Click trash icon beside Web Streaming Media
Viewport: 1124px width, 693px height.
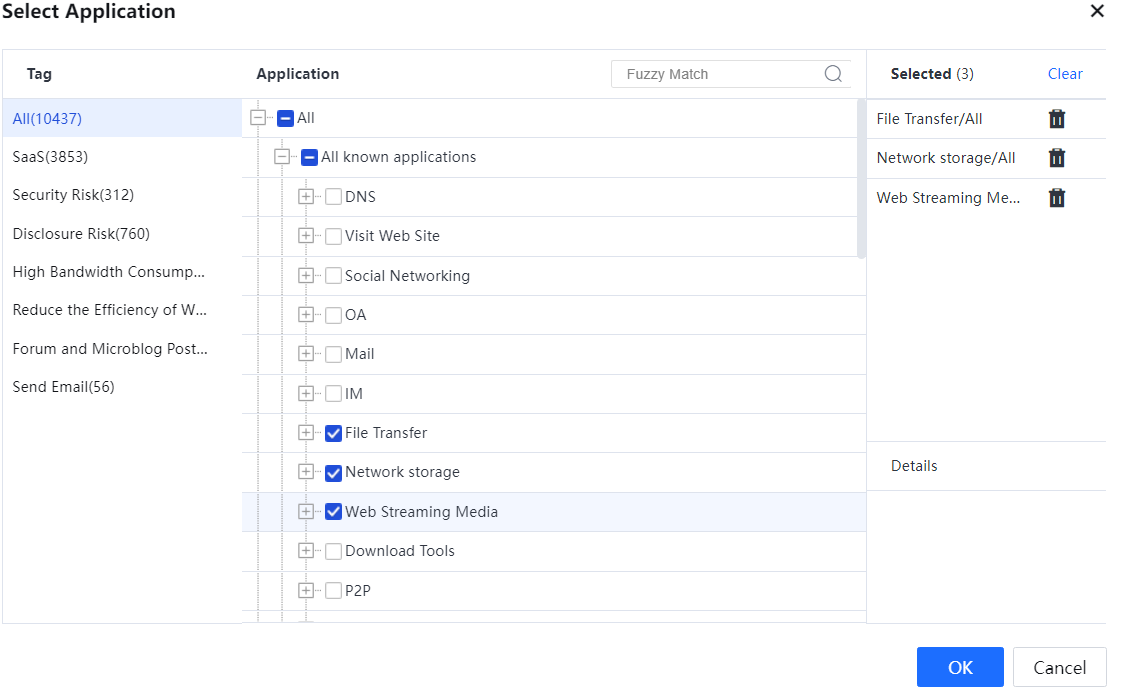[1057, 198]
